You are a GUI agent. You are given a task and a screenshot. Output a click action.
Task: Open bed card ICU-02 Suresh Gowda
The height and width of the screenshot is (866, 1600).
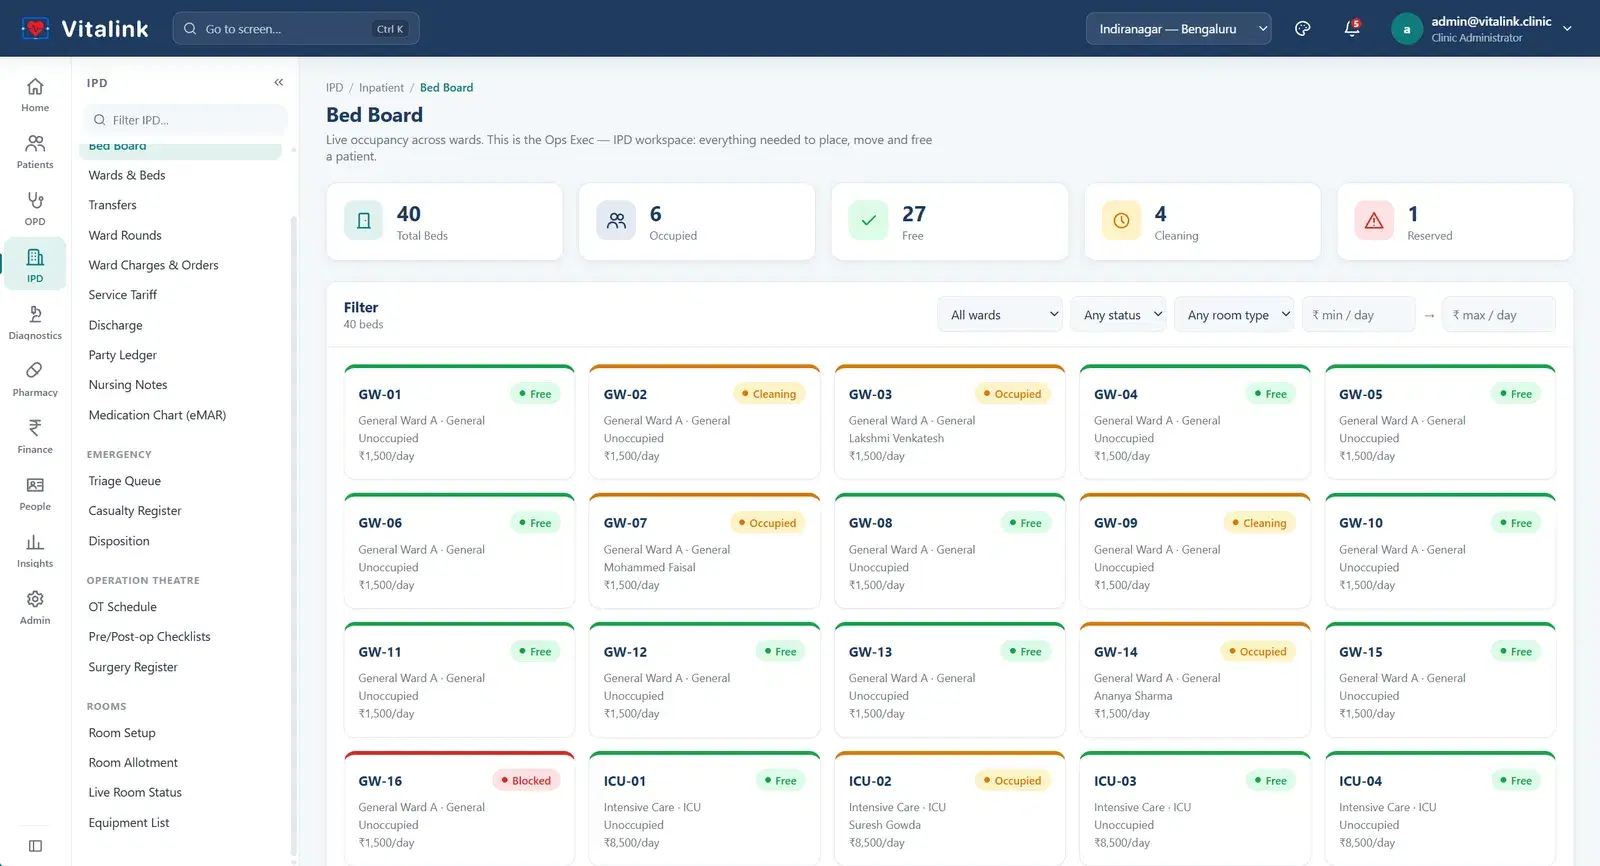click(x=950, y=809)
